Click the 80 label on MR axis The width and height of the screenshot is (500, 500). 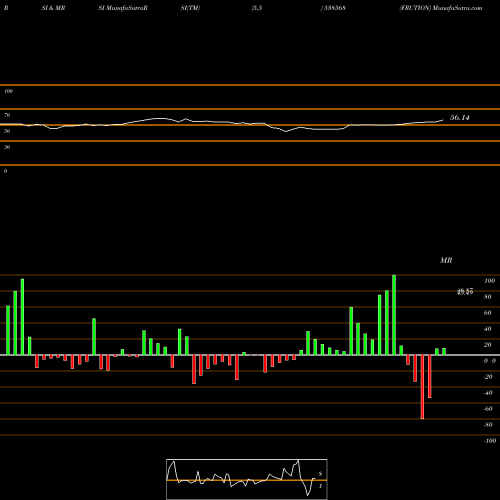488,297
